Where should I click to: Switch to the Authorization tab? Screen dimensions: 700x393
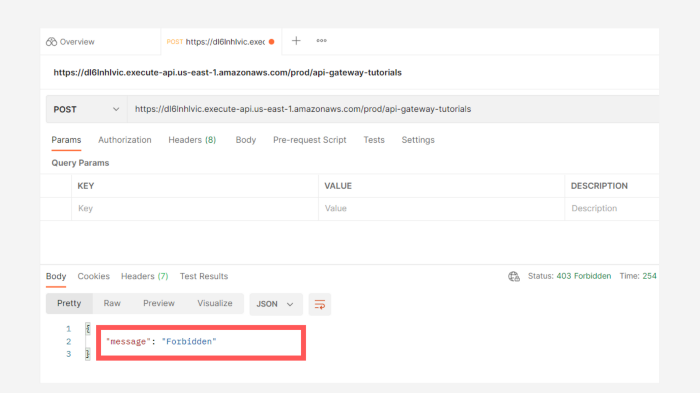pyautogui.click(x=125, y=140)
